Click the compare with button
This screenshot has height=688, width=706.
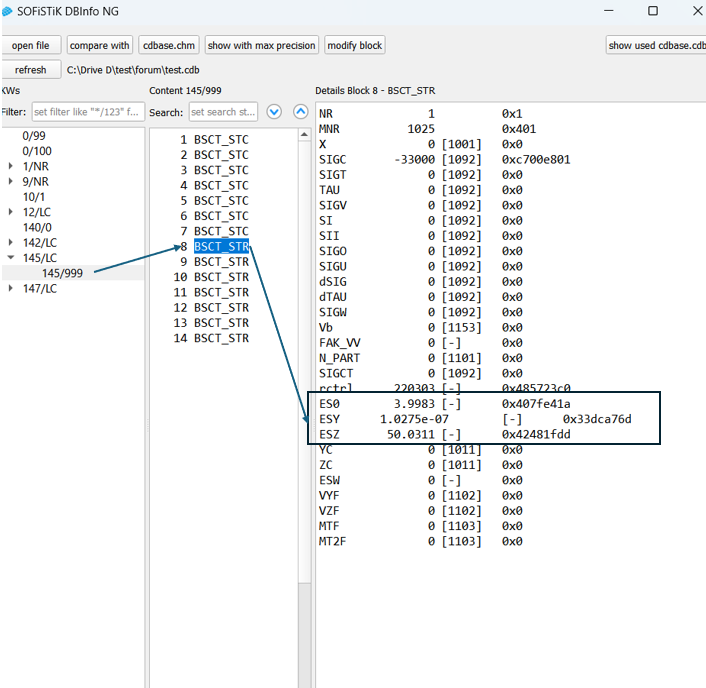[100, 45]
